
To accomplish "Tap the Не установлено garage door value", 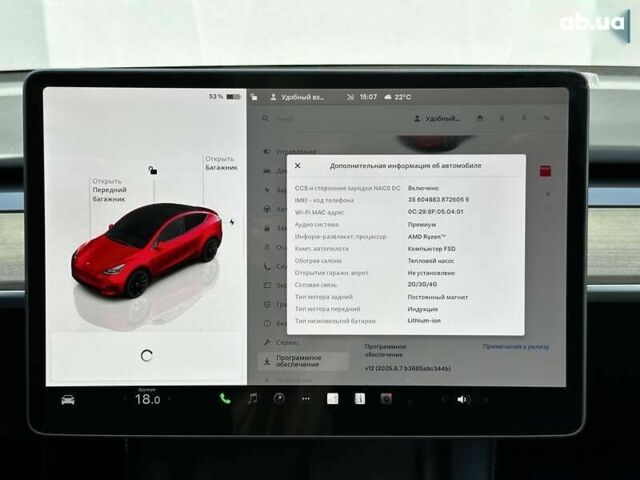I will point(431,273).
